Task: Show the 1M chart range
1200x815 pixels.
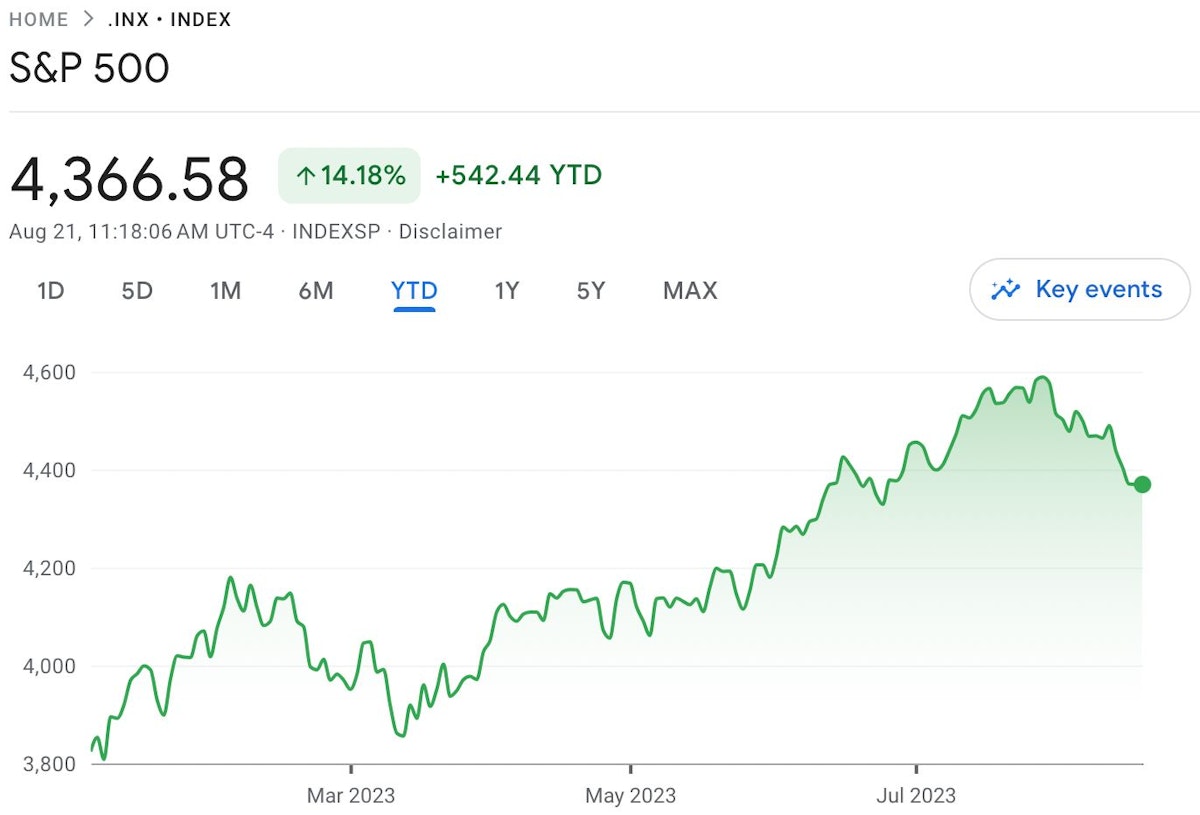Action: (225, 291)
